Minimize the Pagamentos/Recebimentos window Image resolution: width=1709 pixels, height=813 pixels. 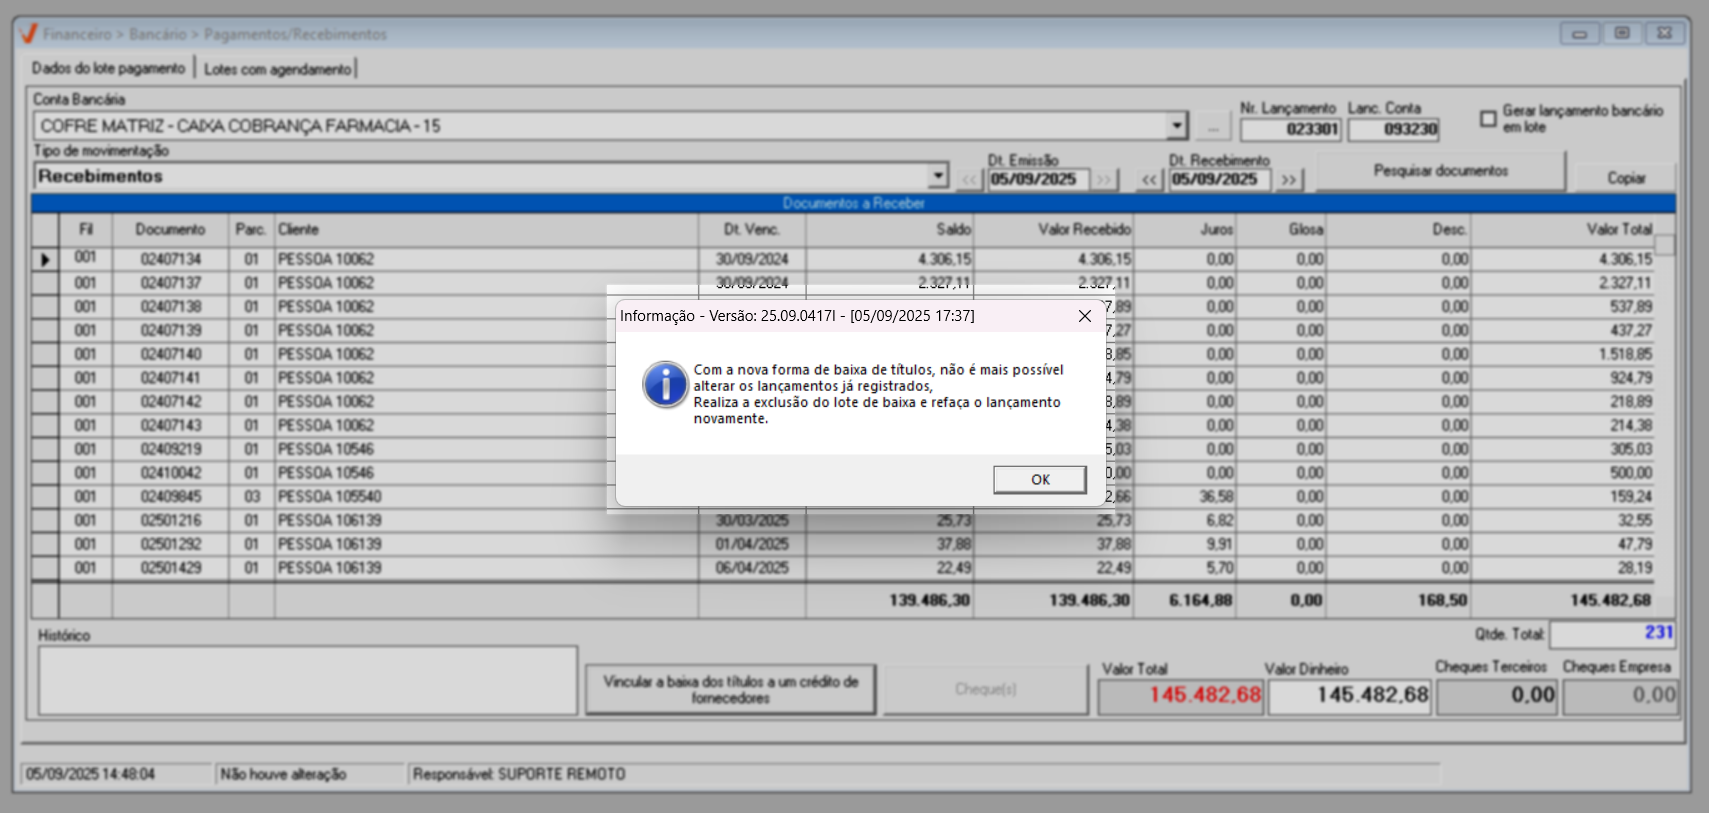click(1580, 34)
